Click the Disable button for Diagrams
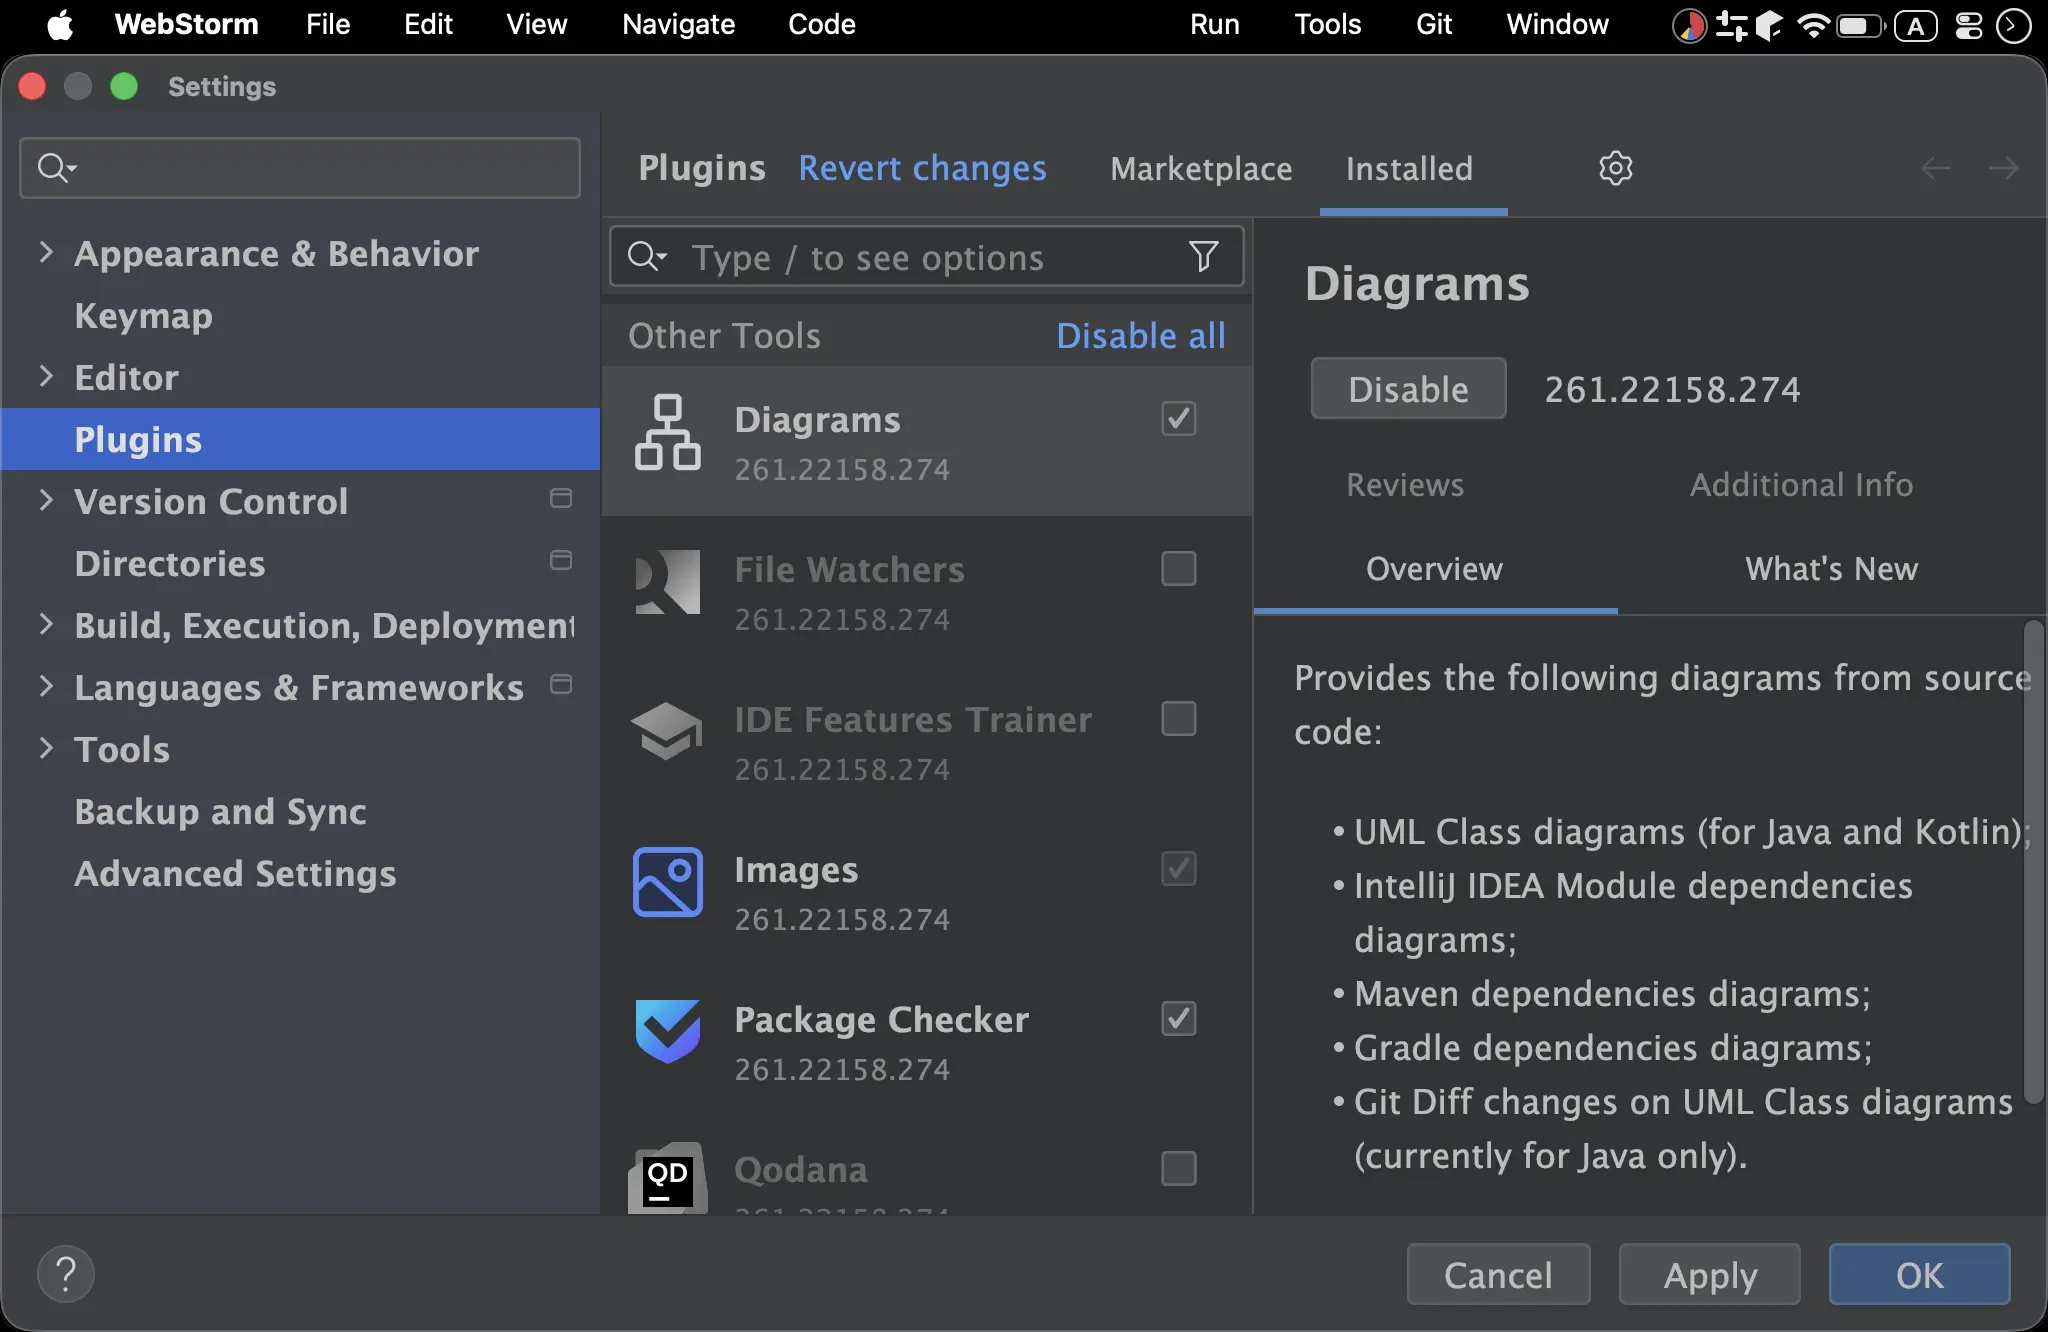Image resolution: width=2048 pixels, height=1332 pixels. click(1408, 388)
